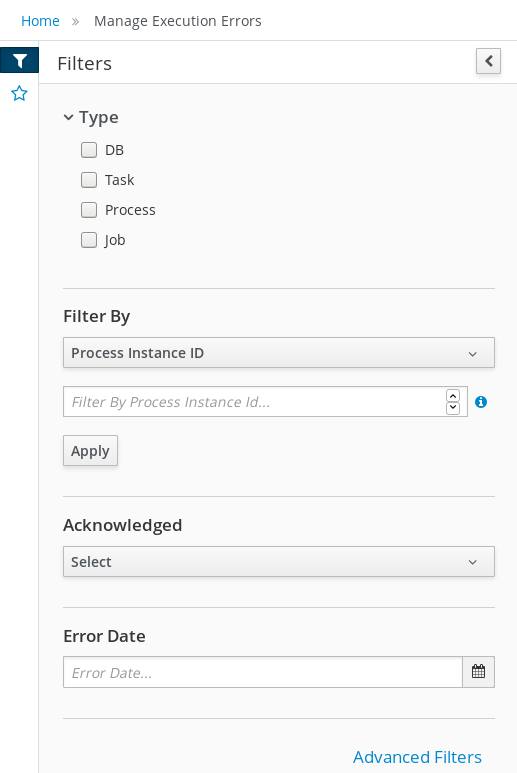Decrement Process Instance Id down arrow

pyautogui.click(x=452, y=408)
